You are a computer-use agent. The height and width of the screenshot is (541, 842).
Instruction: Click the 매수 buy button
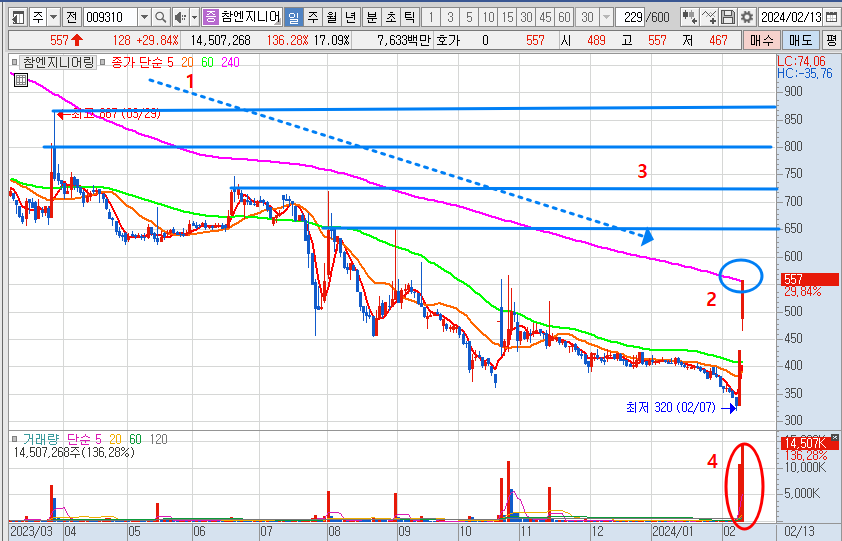pyautogui.click(x=761, y=40)
